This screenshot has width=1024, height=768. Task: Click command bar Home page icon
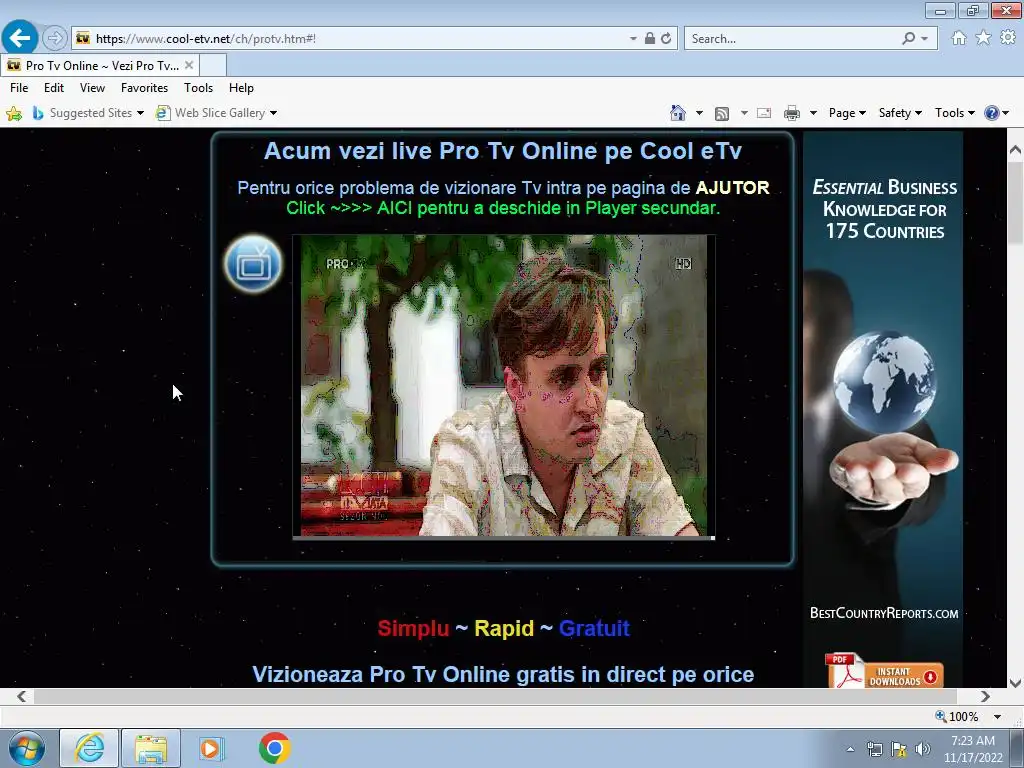678,113
